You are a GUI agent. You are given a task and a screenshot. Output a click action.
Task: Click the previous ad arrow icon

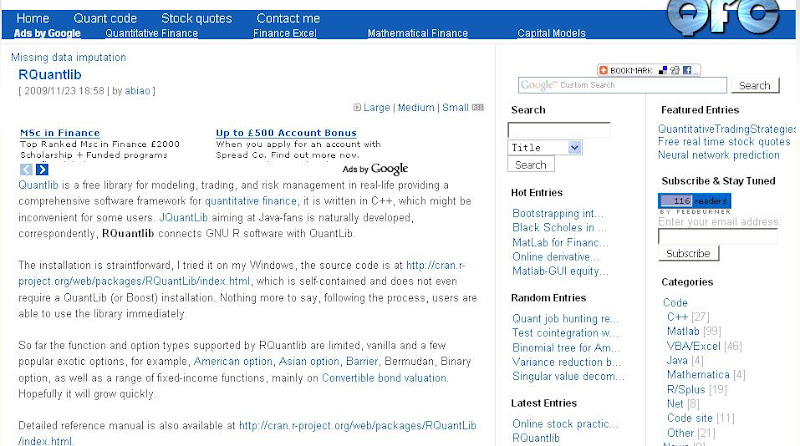coord(26,169)
